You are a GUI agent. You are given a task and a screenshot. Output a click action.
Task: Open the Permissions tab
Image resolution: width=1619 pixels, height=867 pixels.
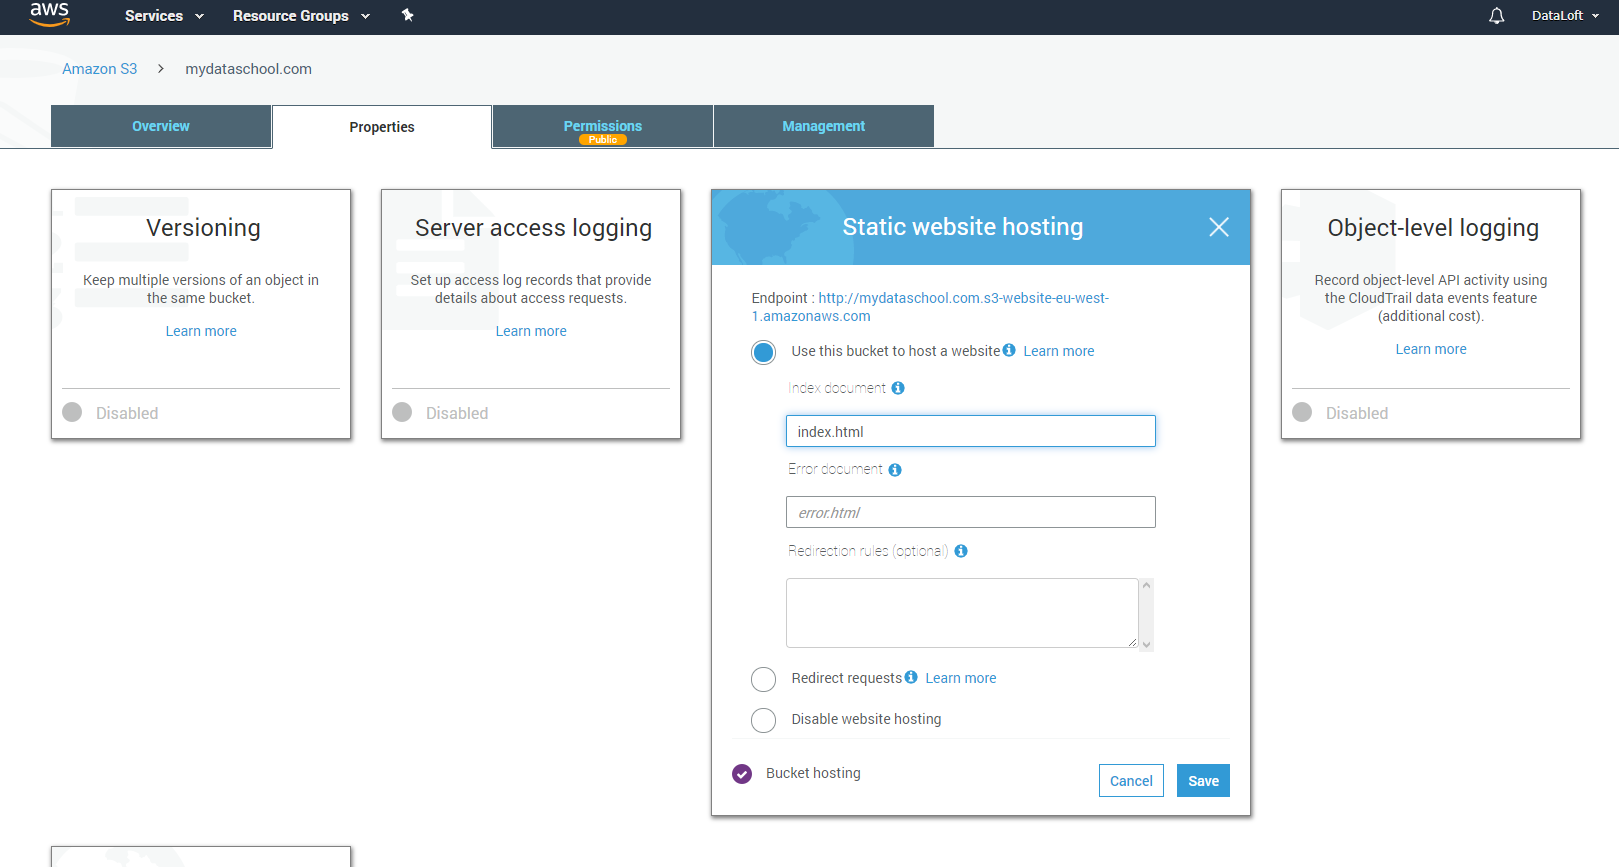tap(603, 126)
